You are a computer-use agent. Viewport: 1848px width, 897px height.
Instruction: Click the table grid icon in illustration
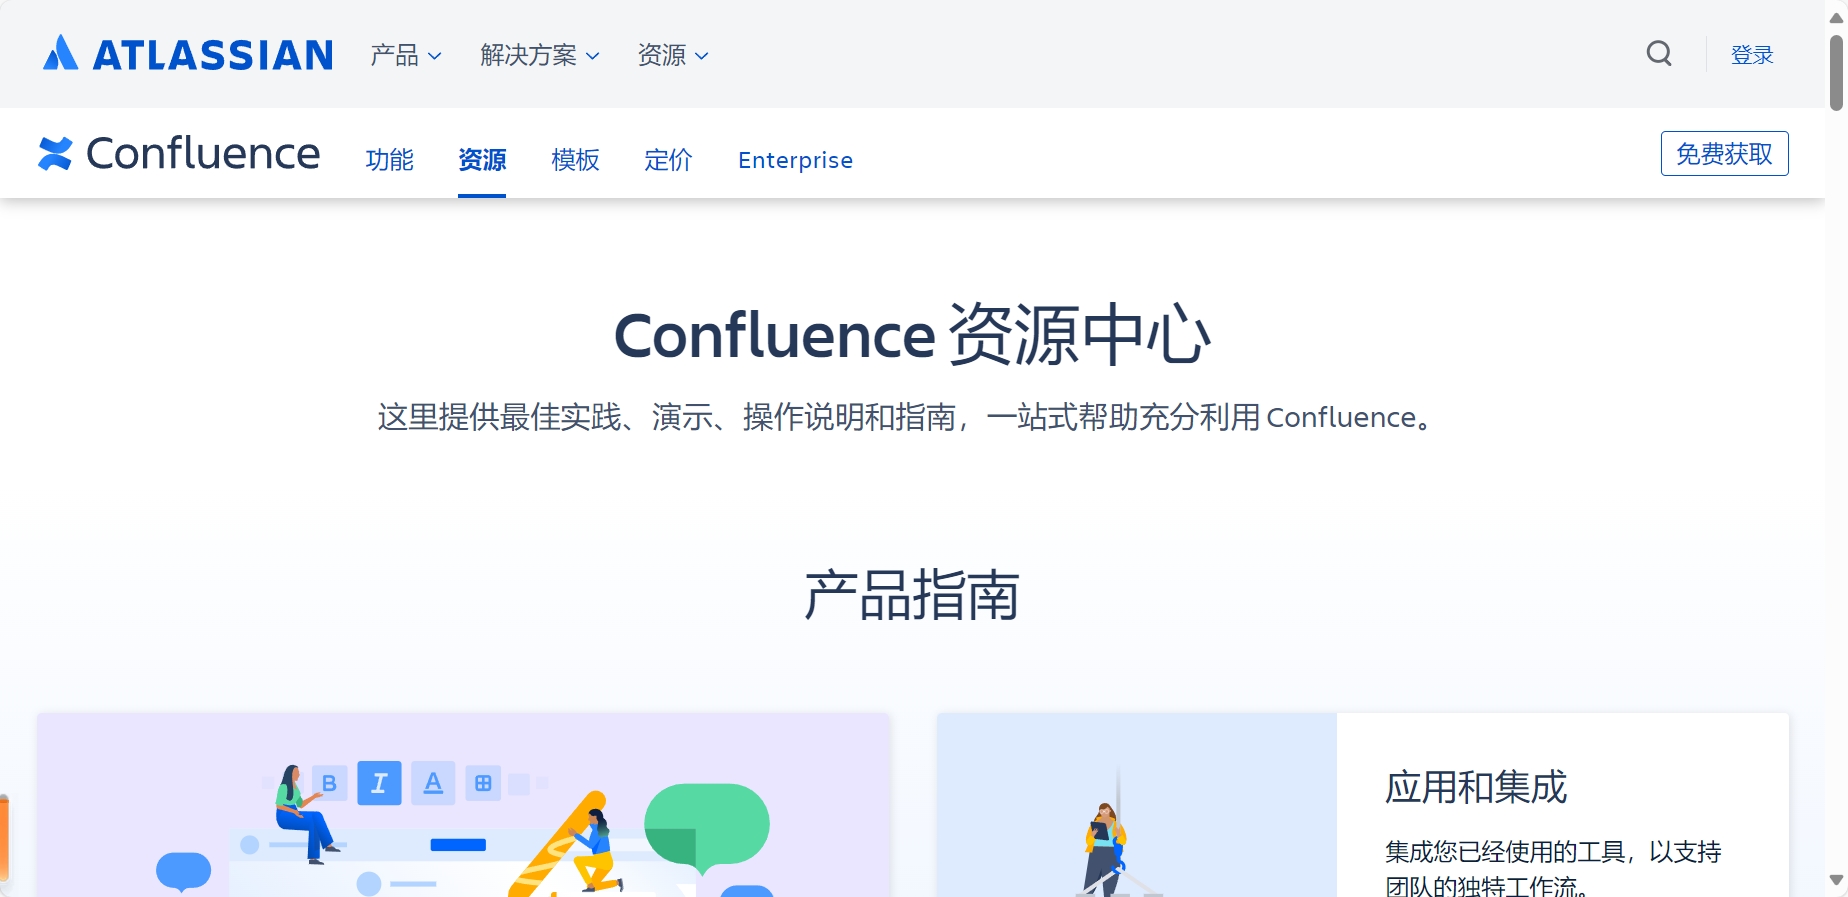(483, 783)
